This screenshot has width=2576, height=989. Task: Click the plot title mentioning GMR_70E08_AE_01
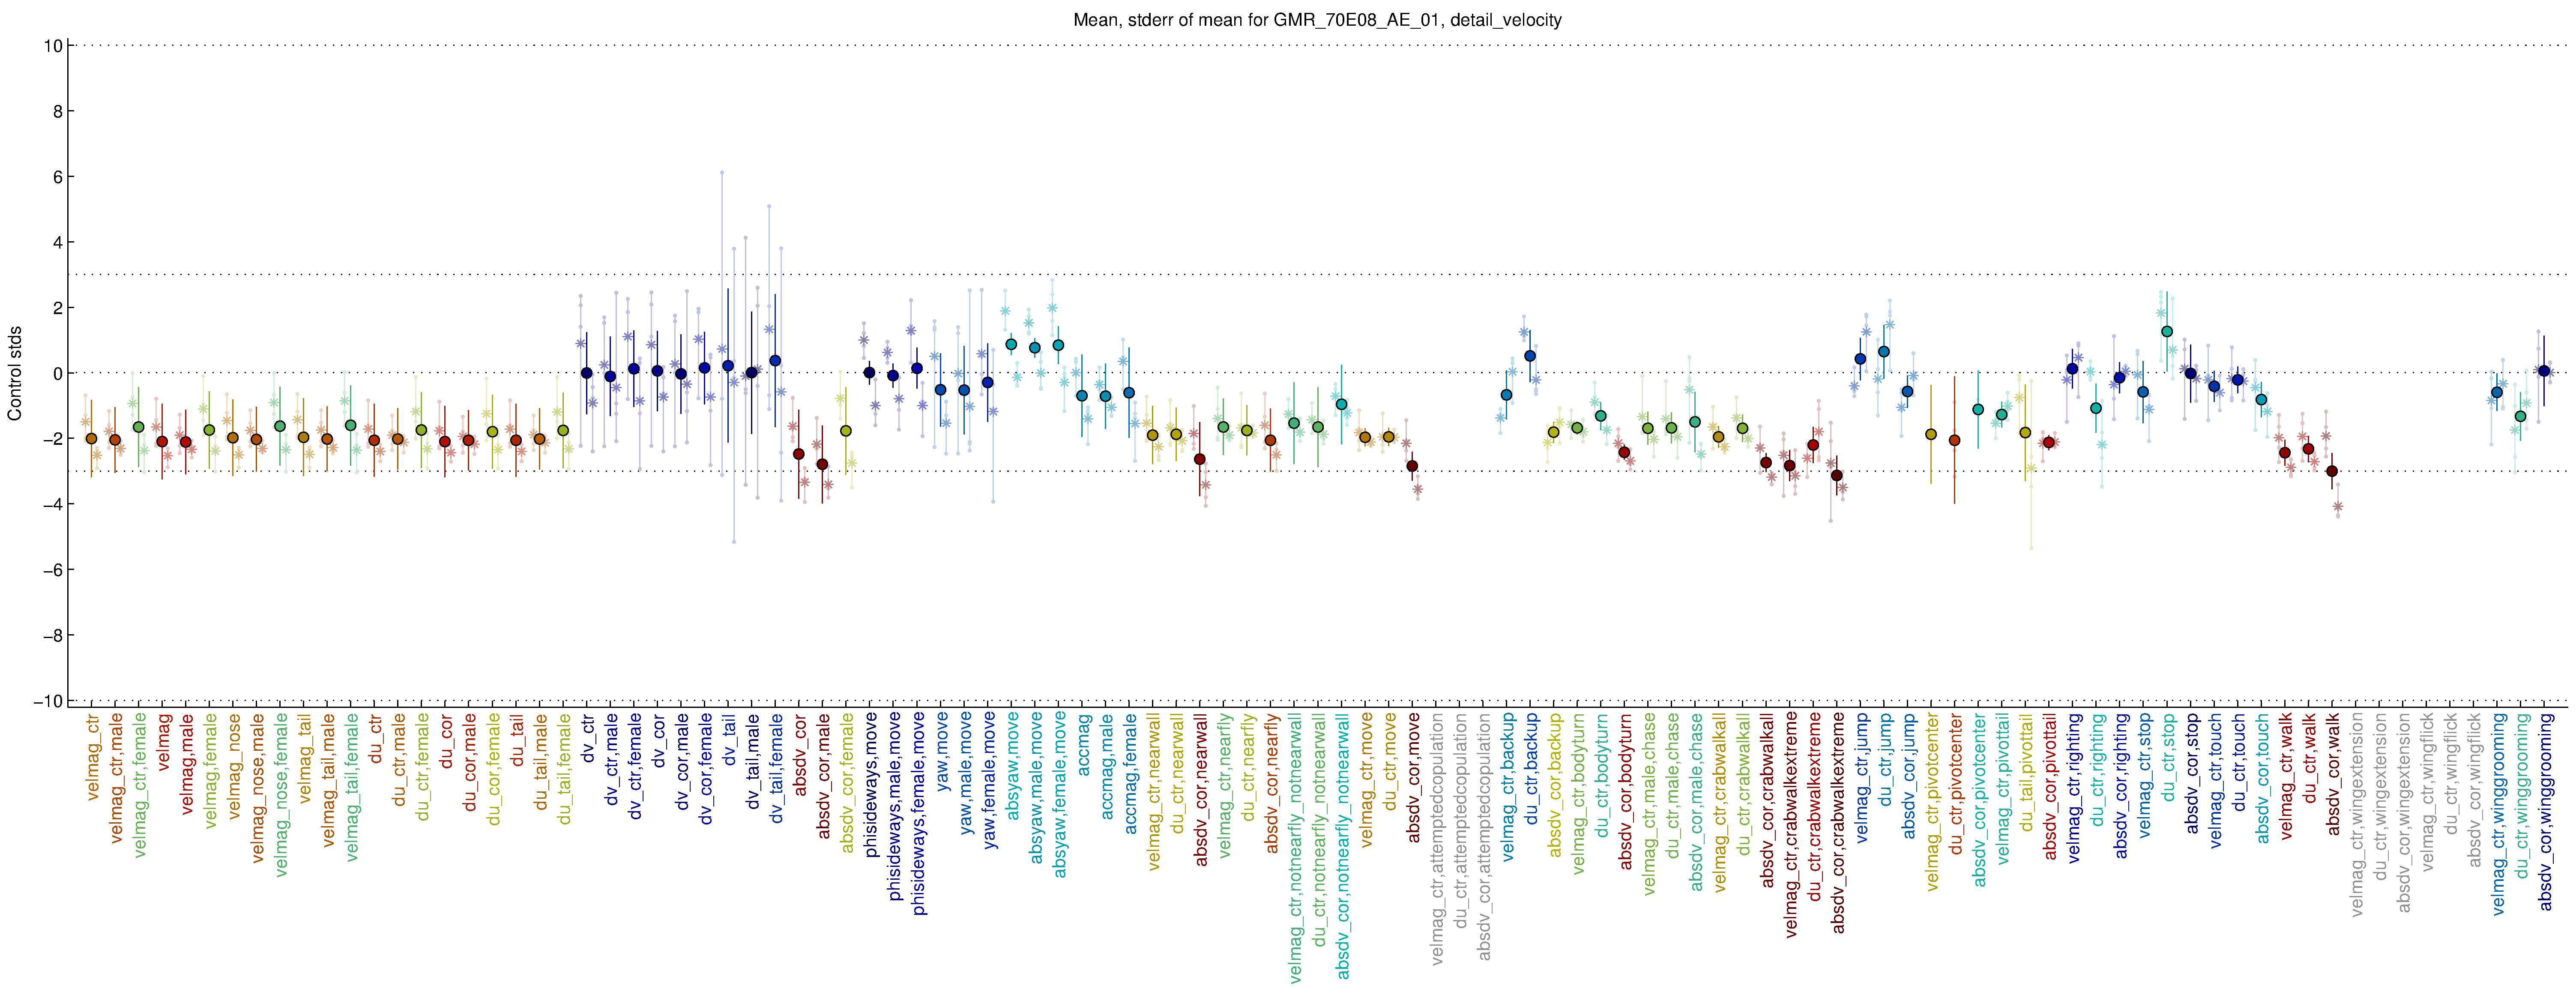click(1317, 20)
